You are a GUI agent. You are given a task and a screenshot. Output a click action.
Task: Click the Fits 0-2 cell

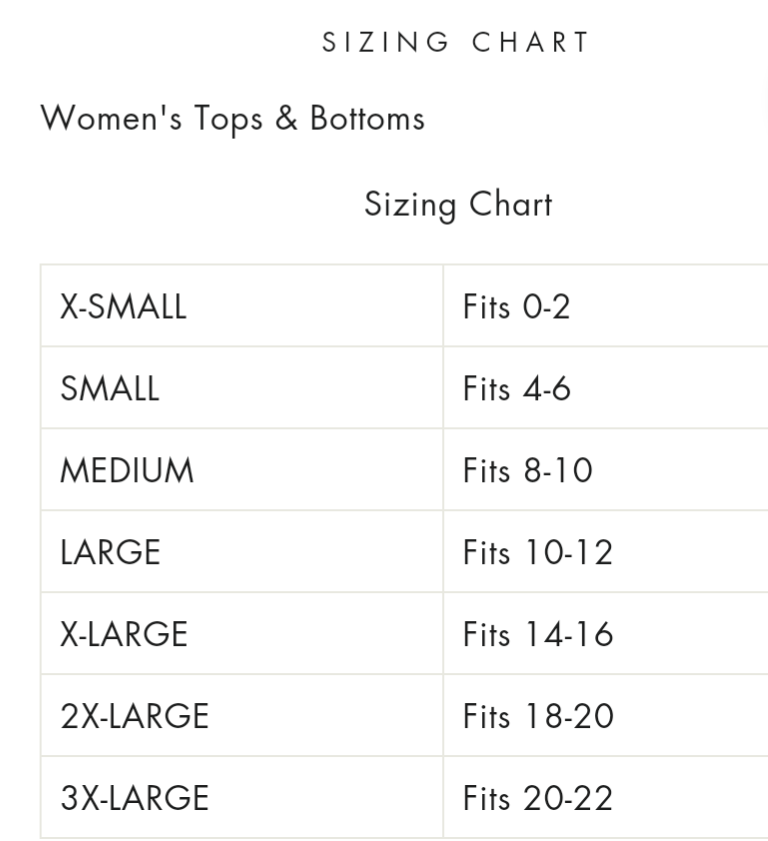[x=516, y=306]
